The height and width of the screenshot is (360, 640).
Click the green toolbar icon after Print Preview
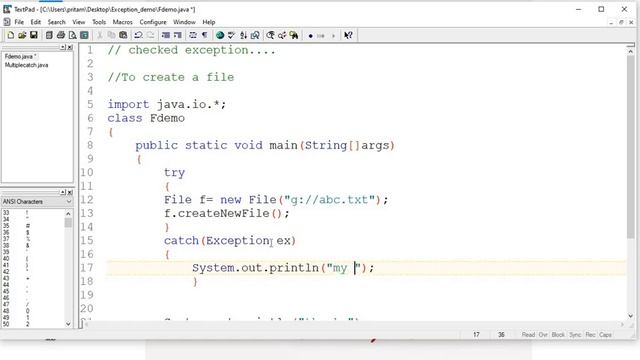point(84,36)
